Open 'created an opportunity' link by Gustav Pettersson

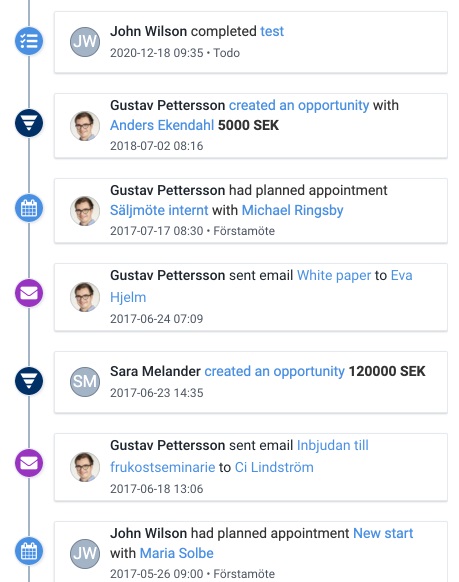tap(299, 105)
